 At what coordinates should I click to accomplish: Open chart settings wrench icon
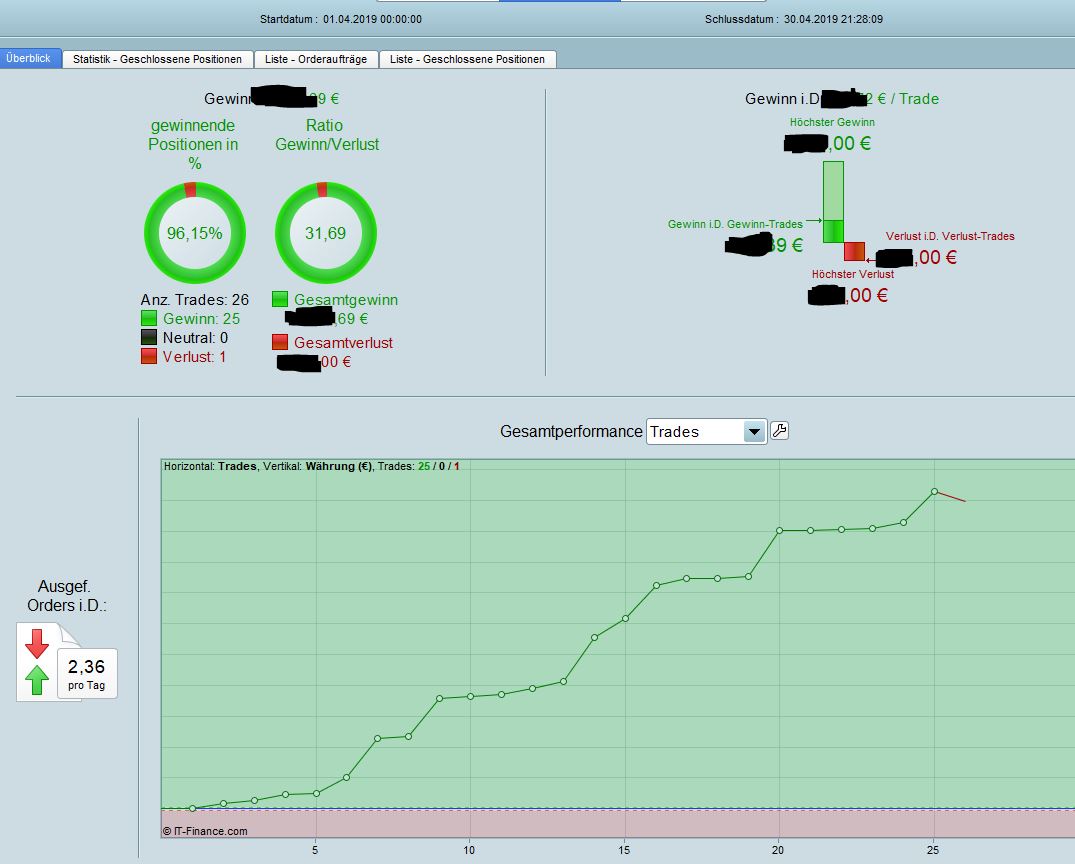point(780,431)
